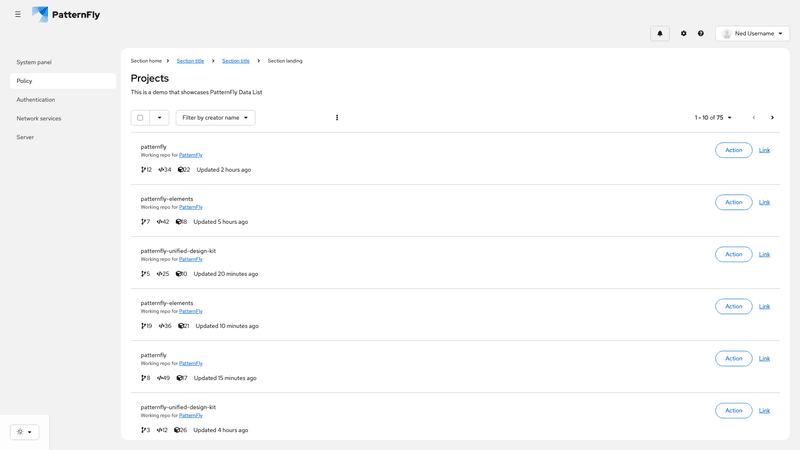This screenshot has height=450, width=800.
Task: Open PatternFly link in Updated 2 hours ago row
Action: click(x=191, y=155)
